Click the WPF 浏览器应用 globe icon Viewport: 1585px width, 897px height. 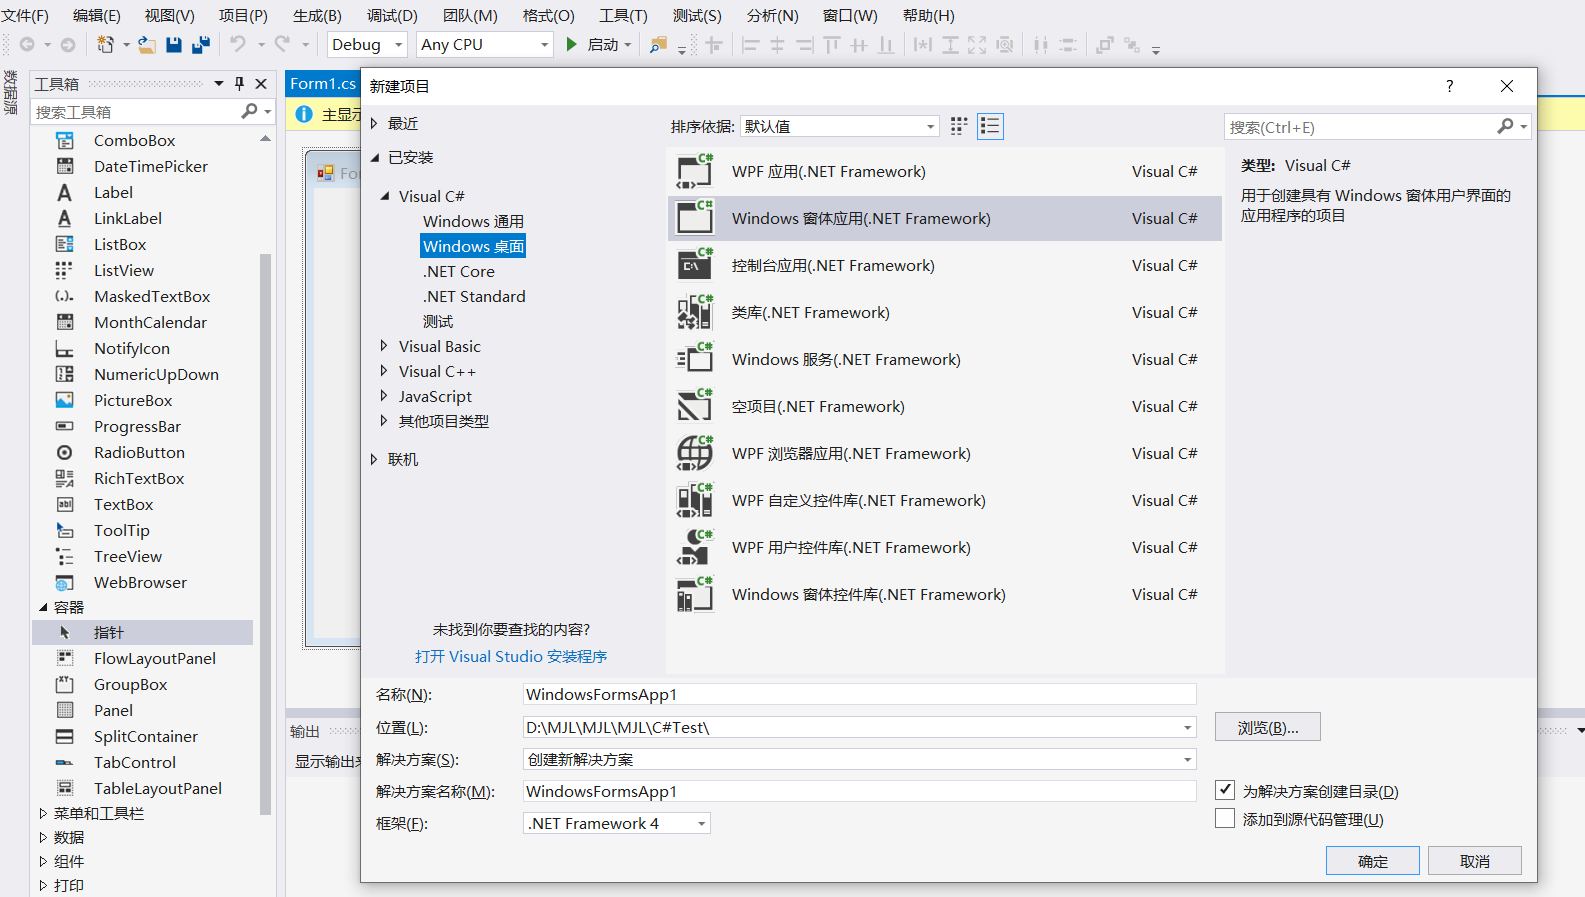(695, 453)
